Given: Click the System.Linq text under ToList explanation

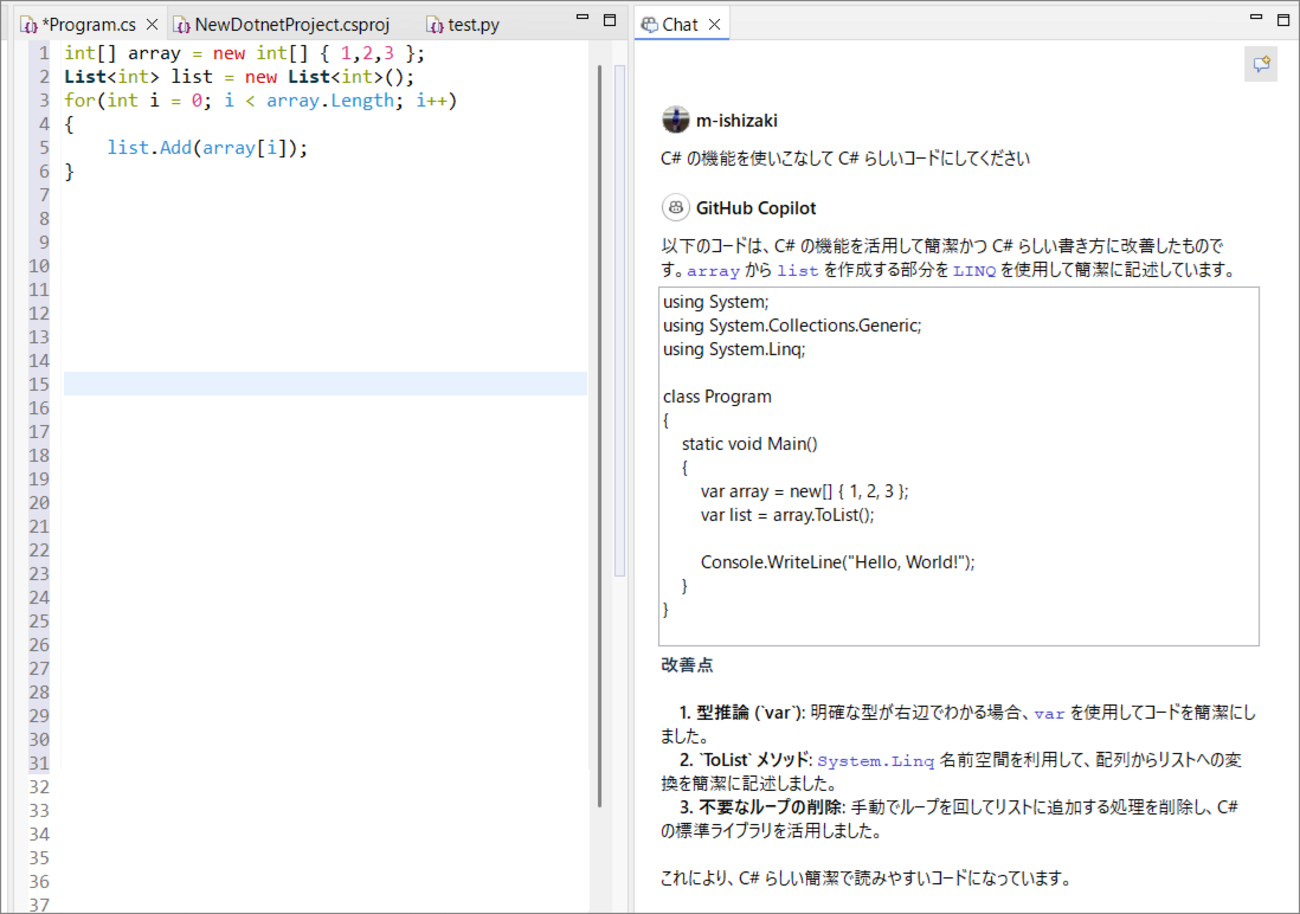Looking at the screenshot, I should (875, 759).
